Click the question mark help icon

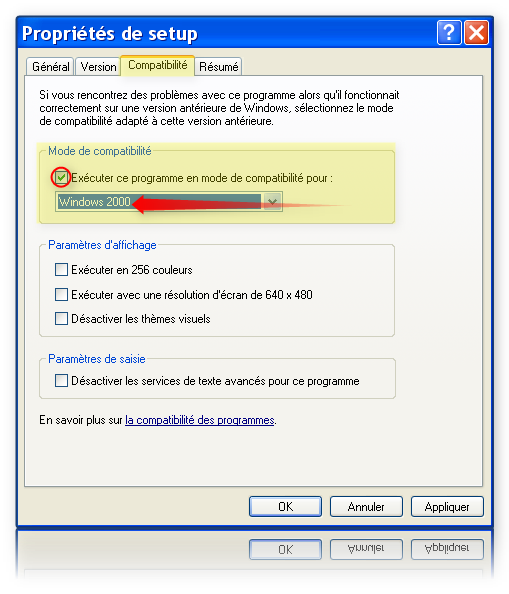click(x=449, y=33)
